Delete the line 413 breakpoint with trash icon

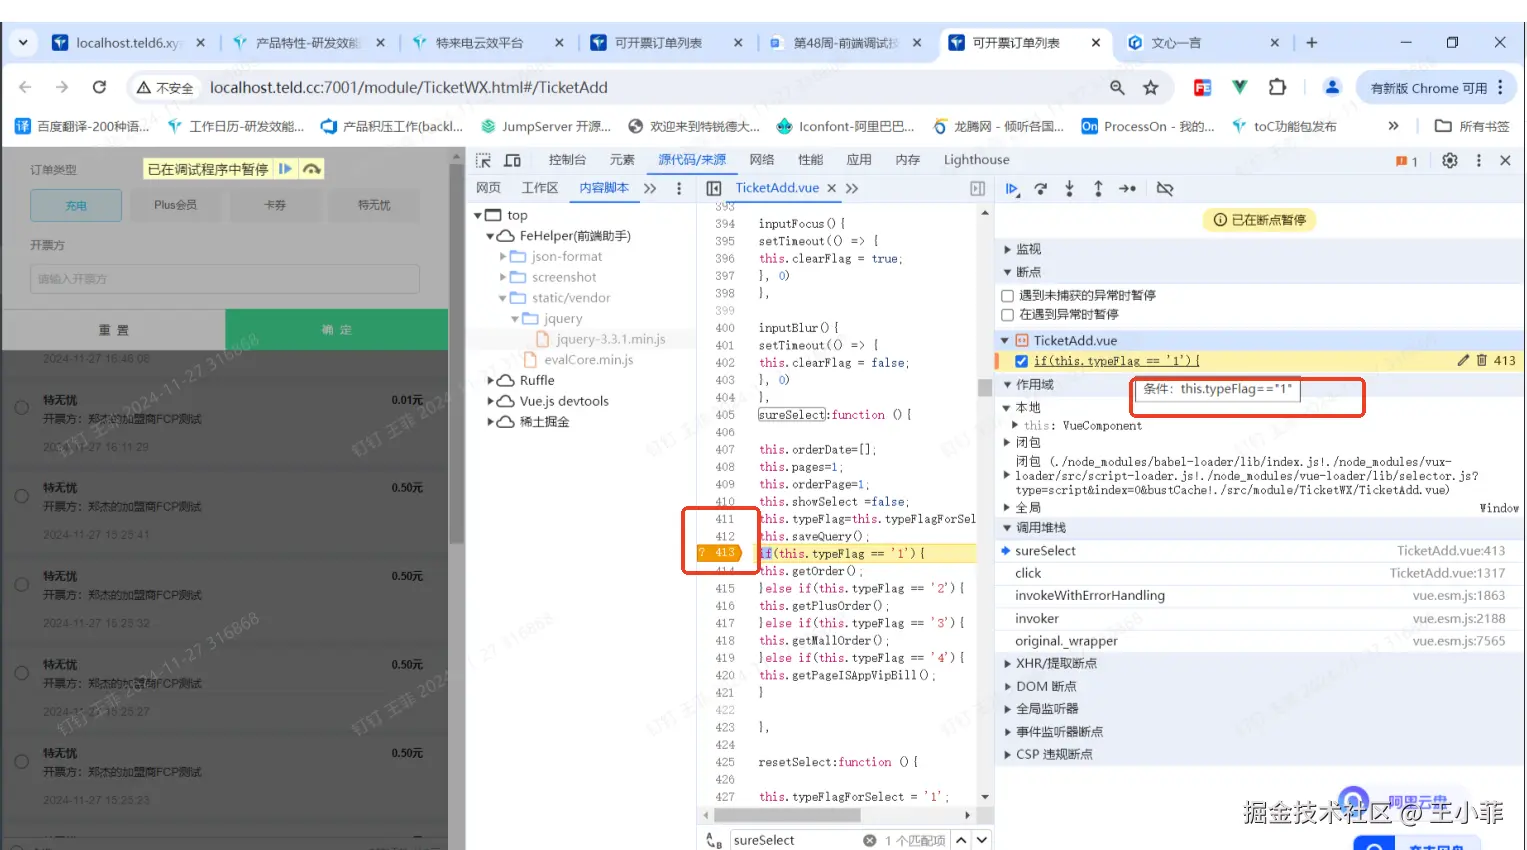pos(1482,360)
